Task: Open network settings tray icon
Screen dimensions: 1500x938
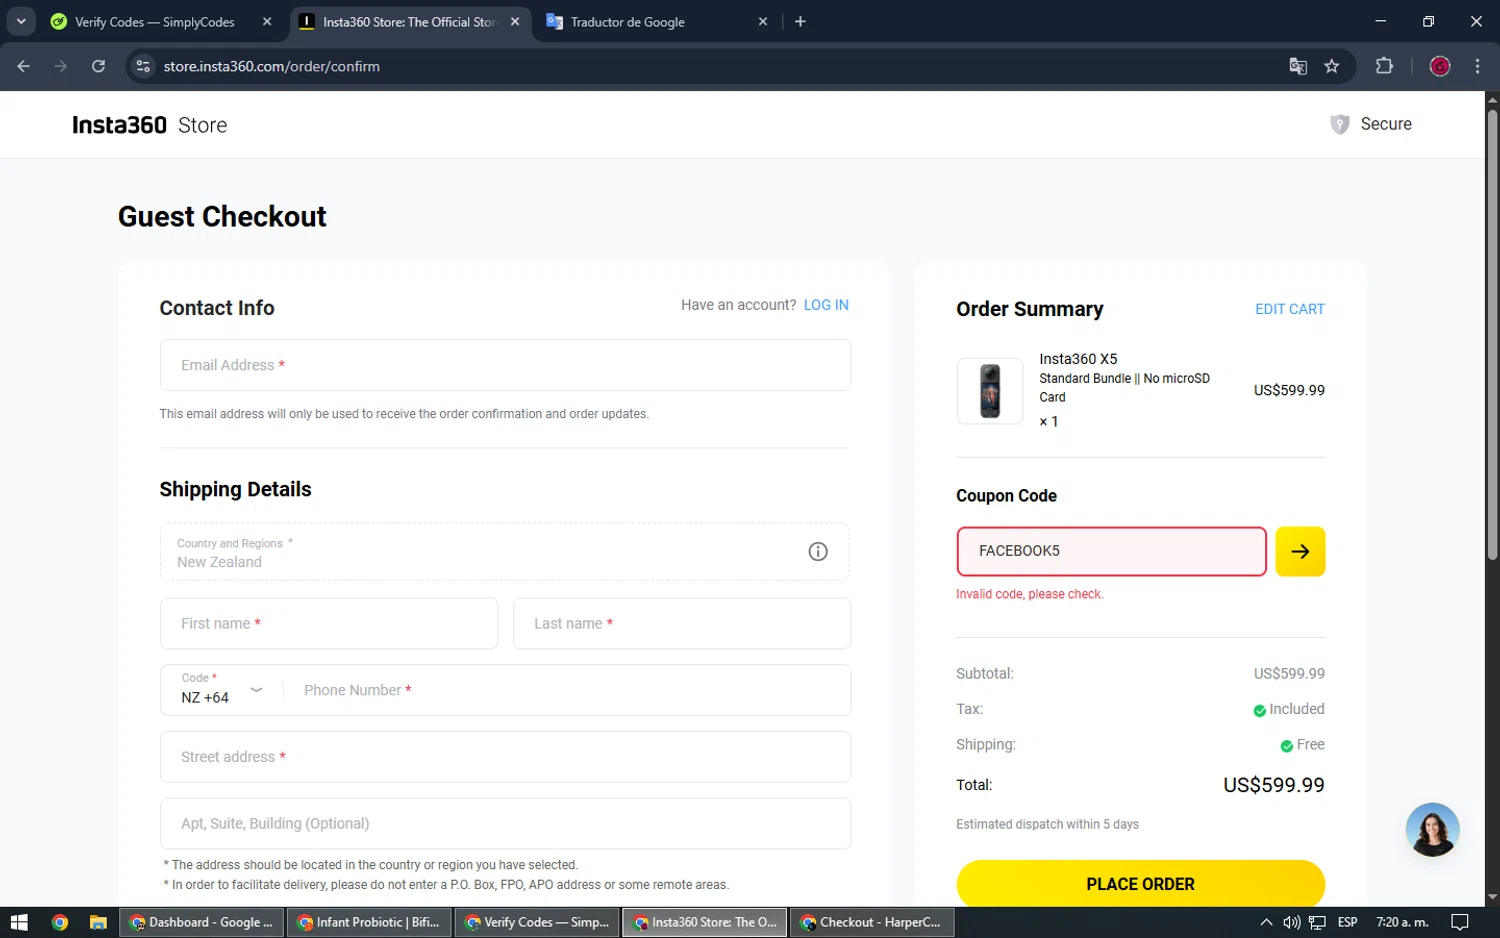Action: tap(1317, 922)
